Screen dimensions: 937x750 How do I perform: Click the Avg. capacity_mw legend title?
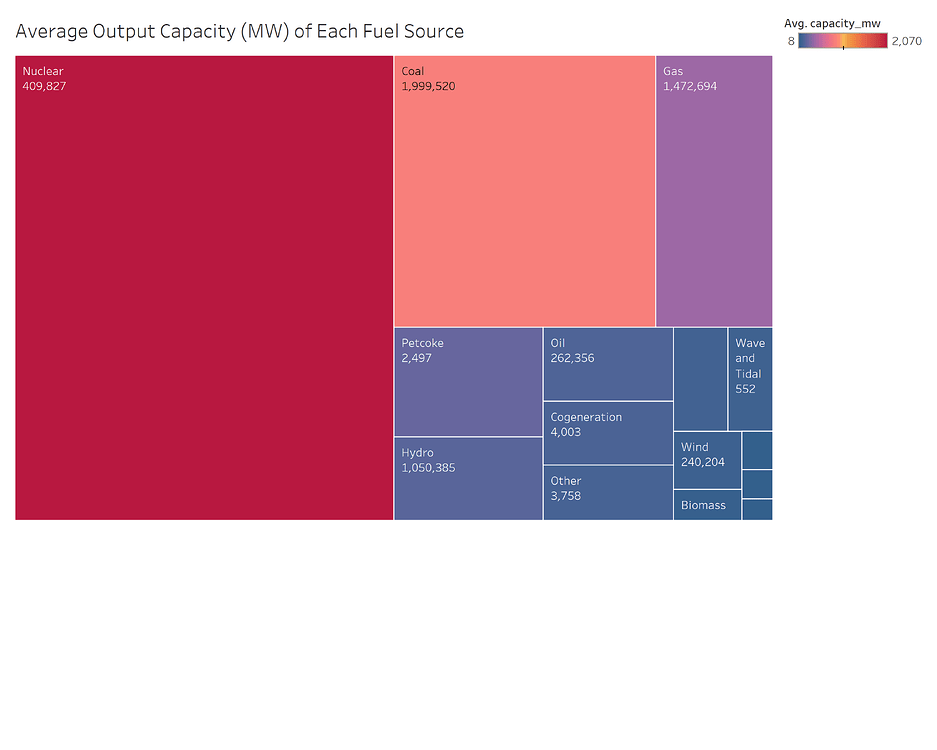click(x=832, y=22)
